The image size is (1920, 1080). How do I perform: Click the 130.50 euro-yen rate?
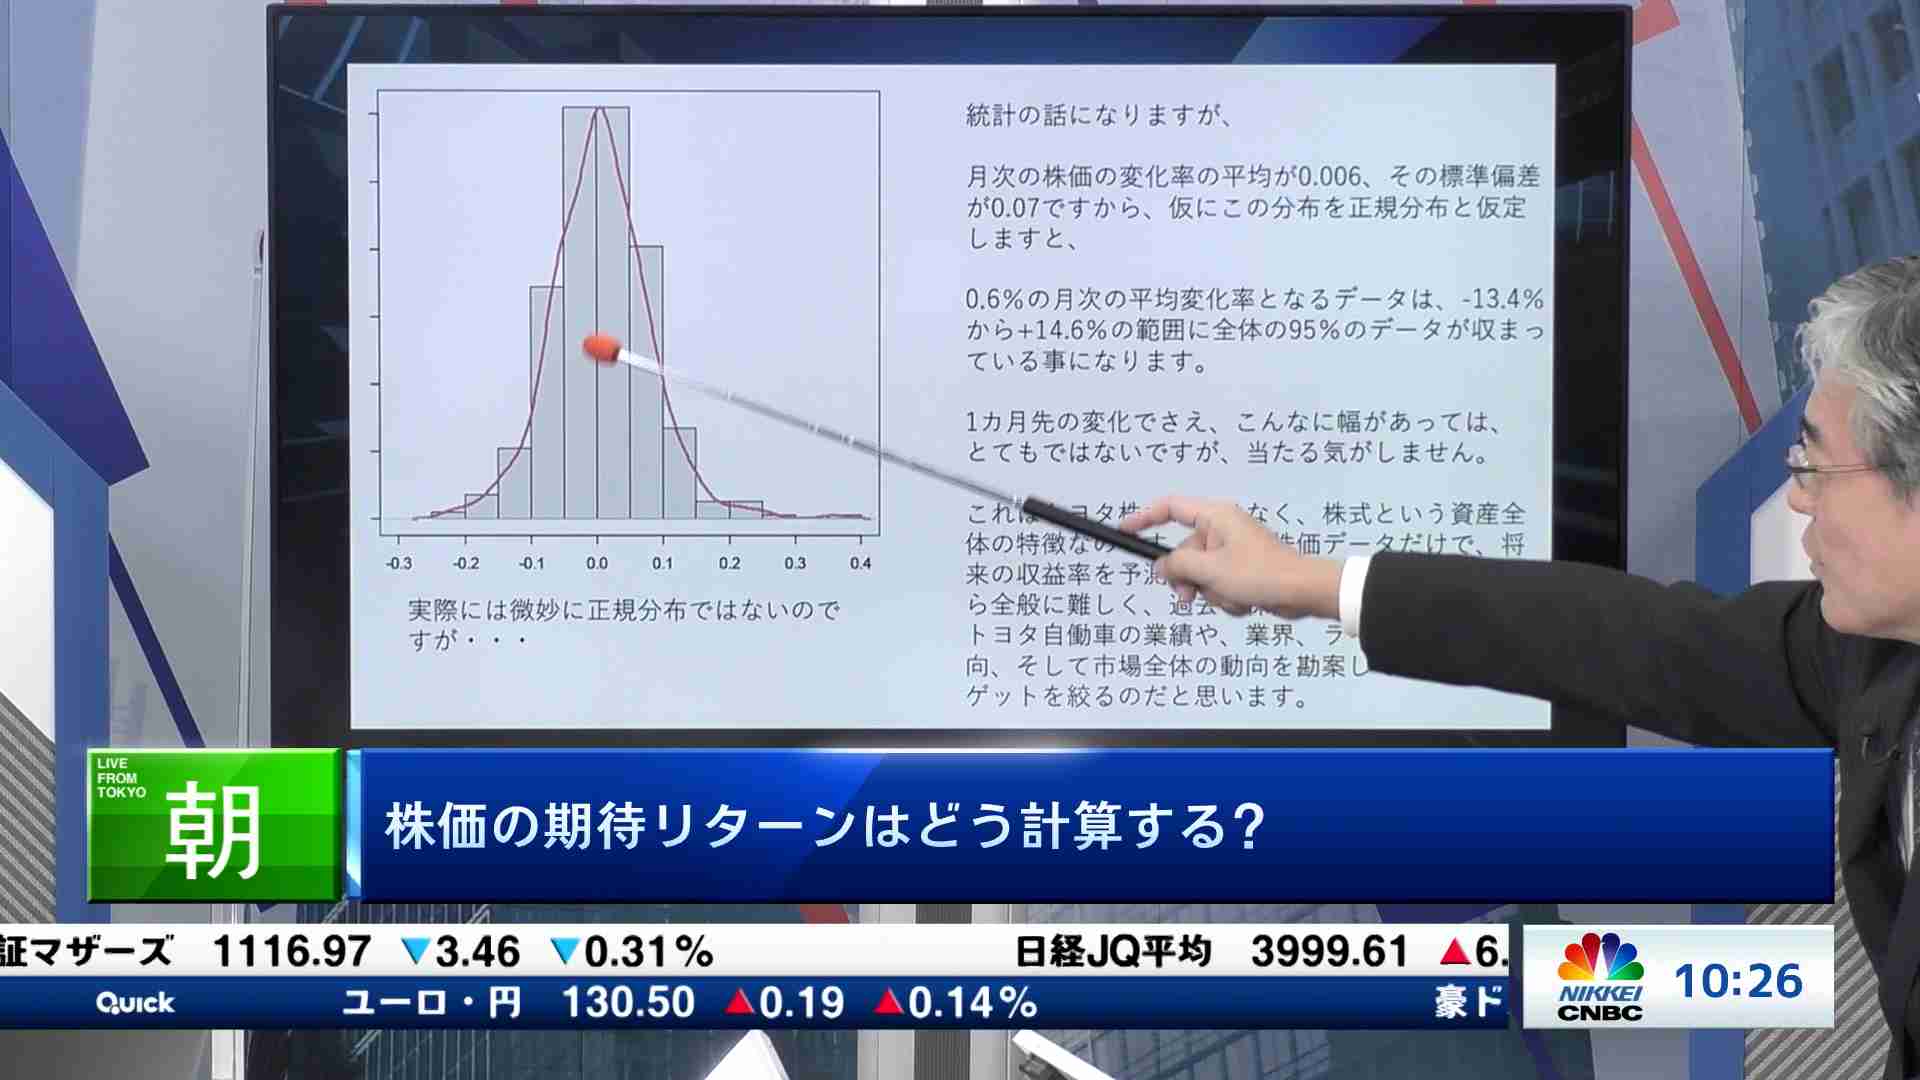pos(627,1002)
